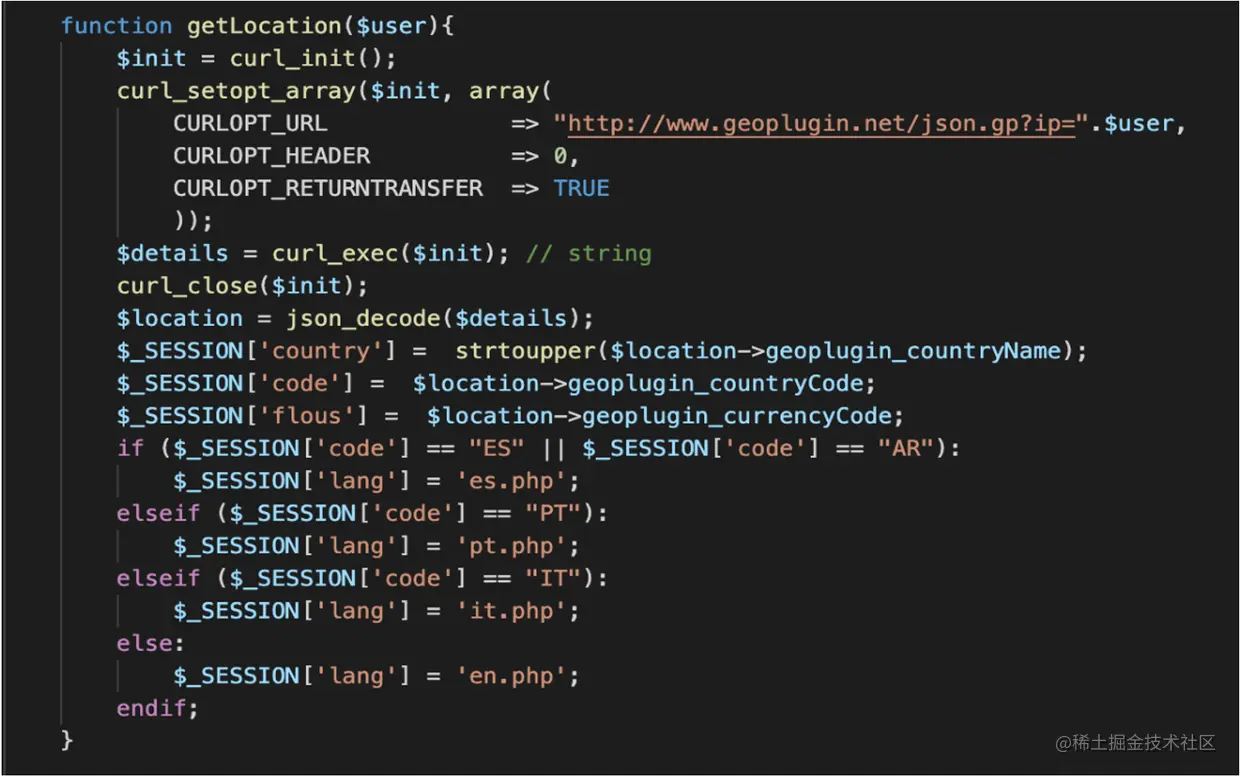Click the TRUE keyword value
Viewport: 1240px width, 777px height.
click(581, 188)
